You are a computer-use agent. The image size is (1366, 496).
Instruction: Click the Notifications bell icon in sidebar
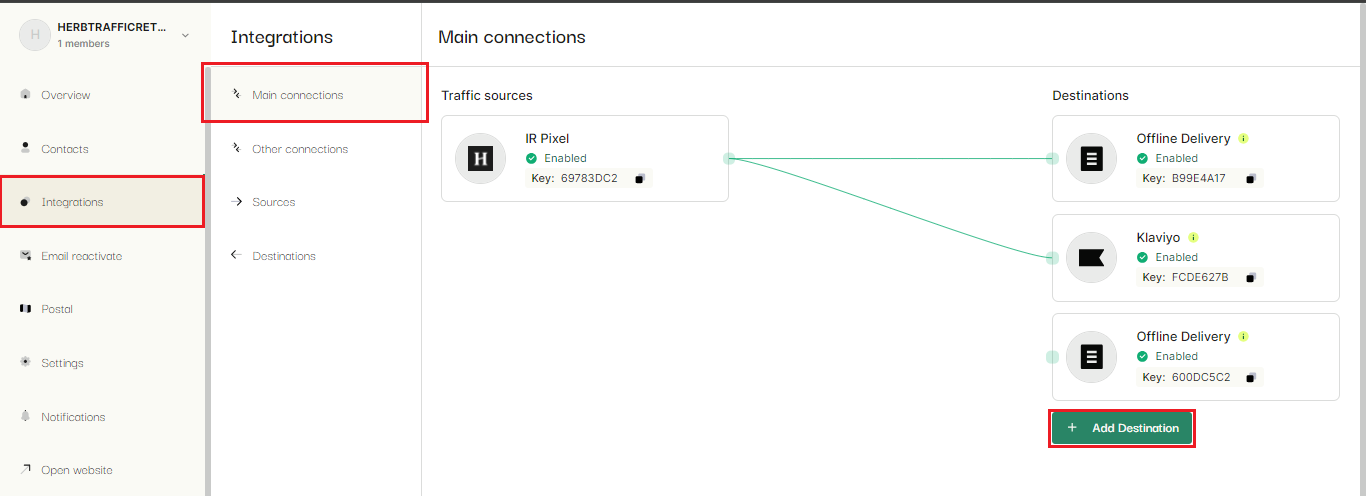(25, 416)
